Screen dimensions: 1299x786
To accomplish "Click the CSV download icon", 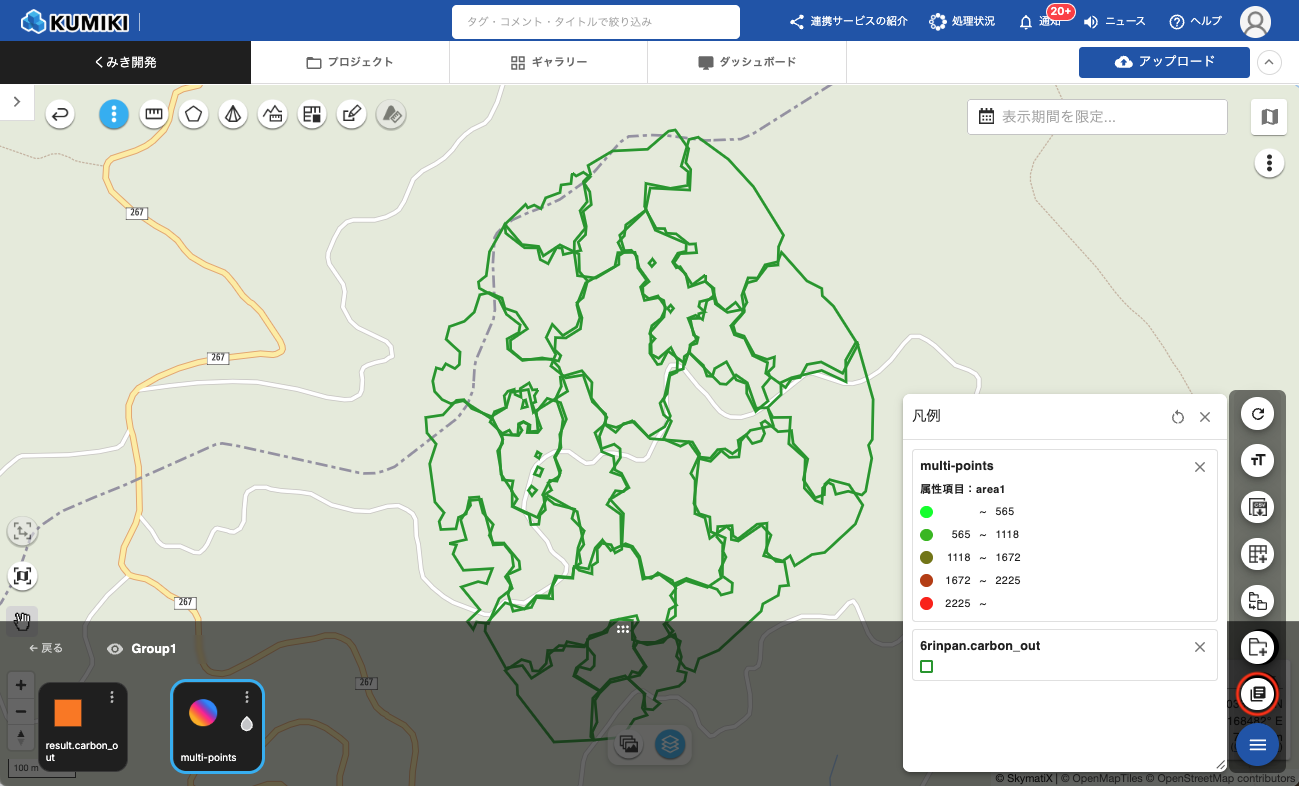I will (1257, 508).
